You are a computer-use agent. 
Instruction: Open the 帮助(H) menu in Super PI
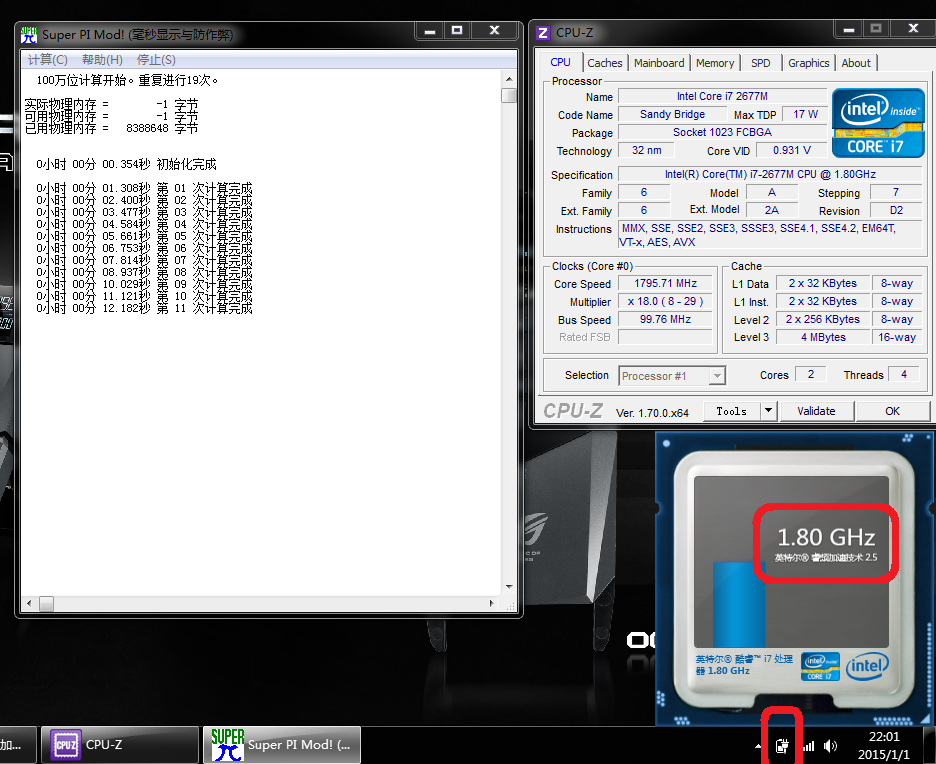102,60
